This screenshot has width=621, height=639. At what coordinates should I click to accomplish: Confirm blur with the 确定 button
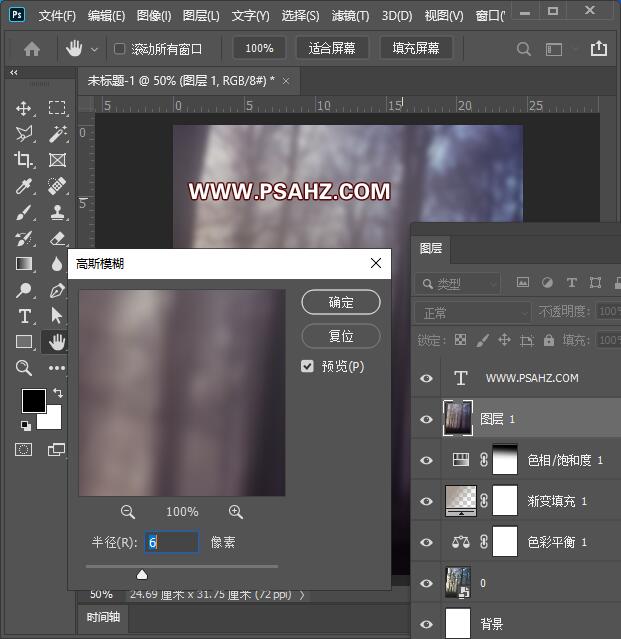coord(341,302)
